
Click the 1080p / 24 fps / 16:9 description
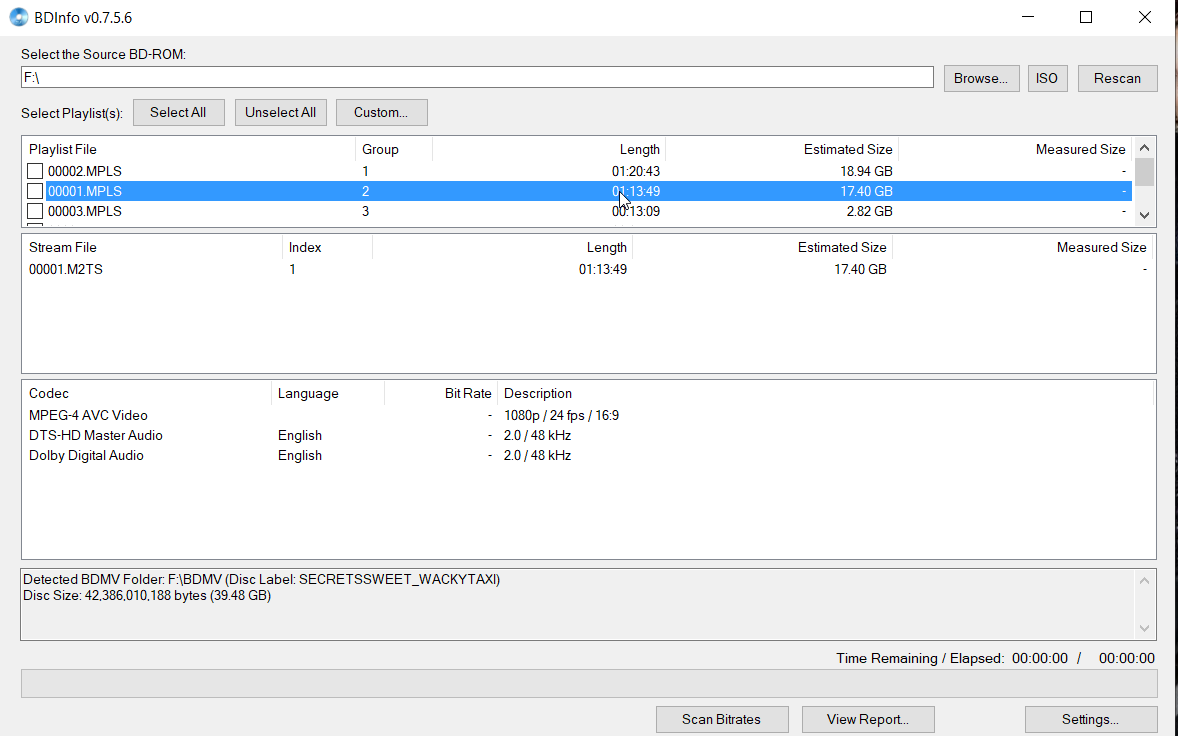click(x=561, y=415)
